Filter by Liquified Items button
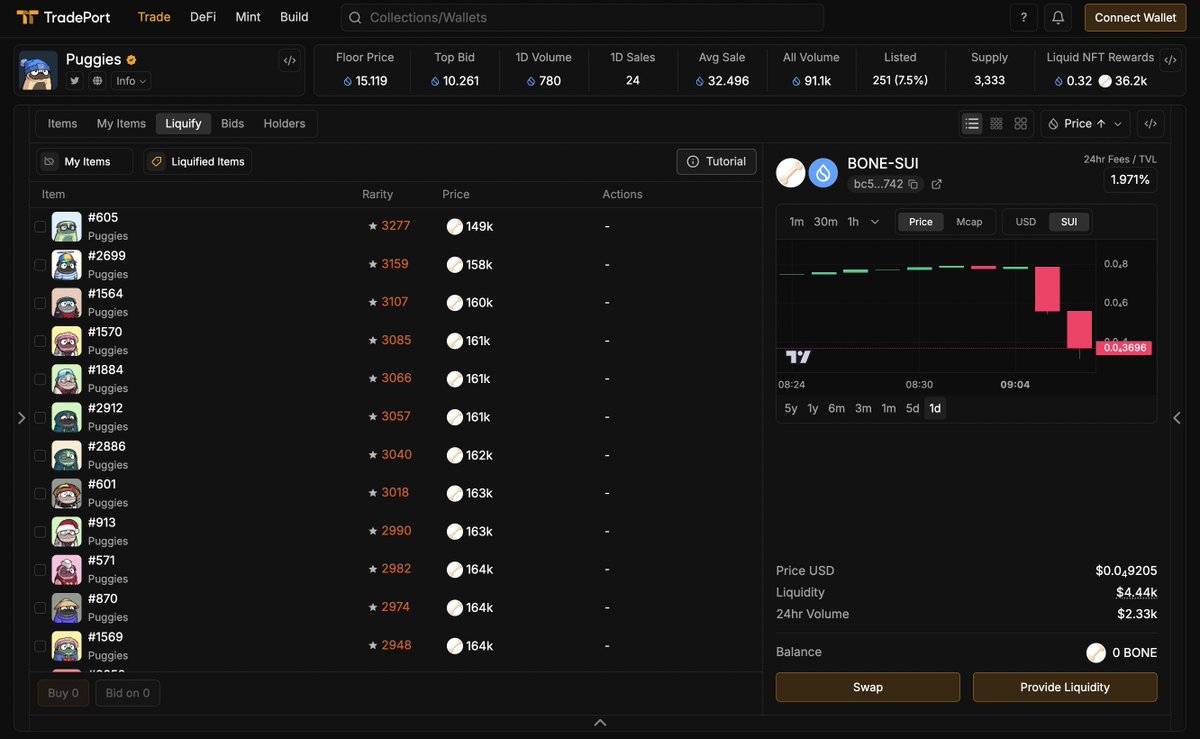The height and width of the screenshot is (739, 1200). [198, 161]
